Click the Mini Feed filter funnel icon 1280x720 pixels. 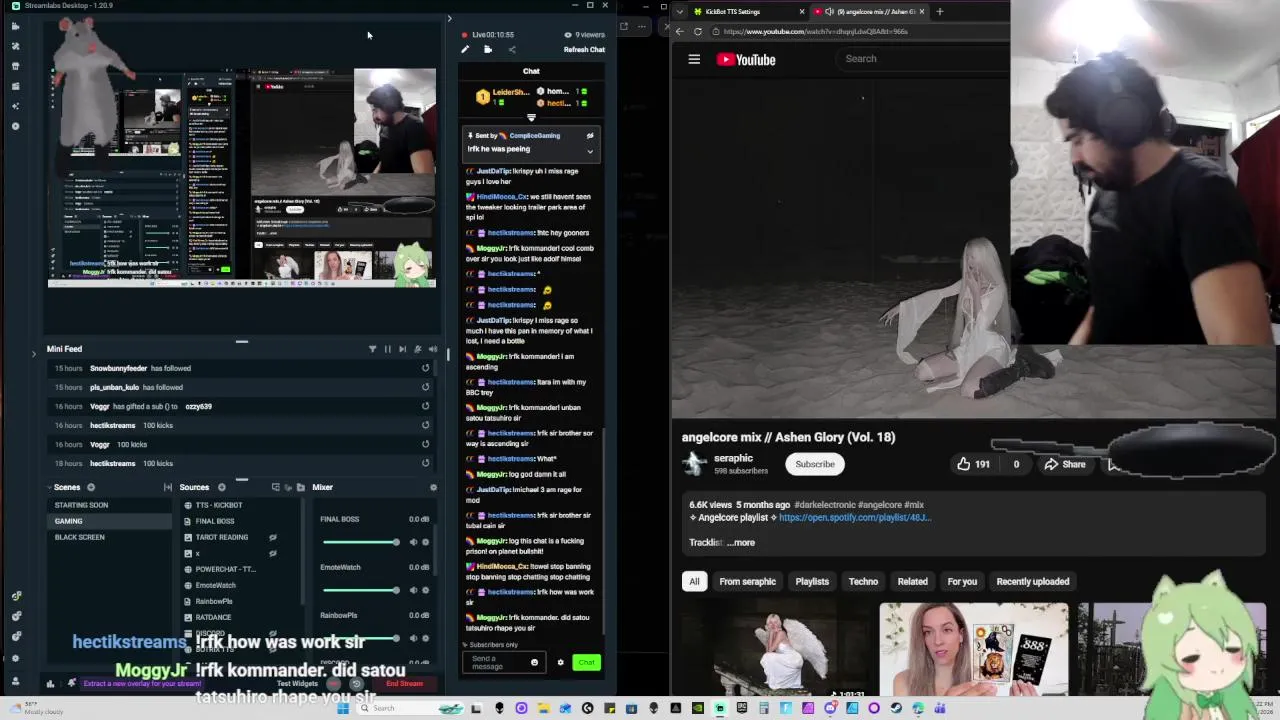click(372, 349)
